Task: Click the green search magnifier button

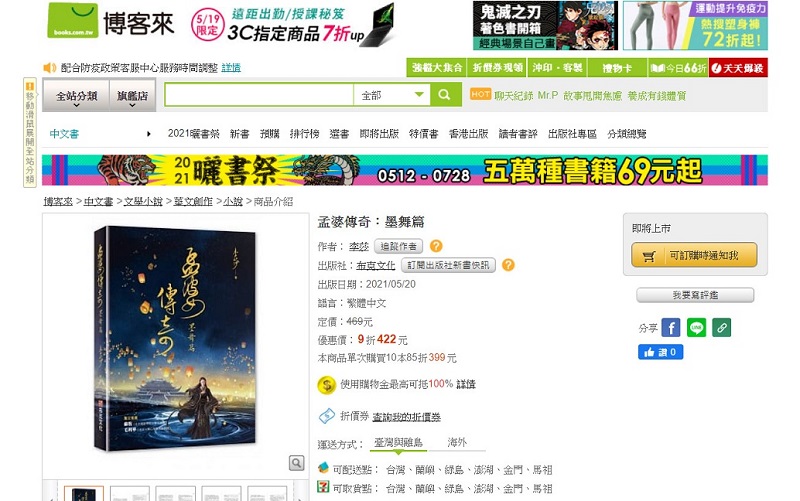Action: click(x=444, y=95)
